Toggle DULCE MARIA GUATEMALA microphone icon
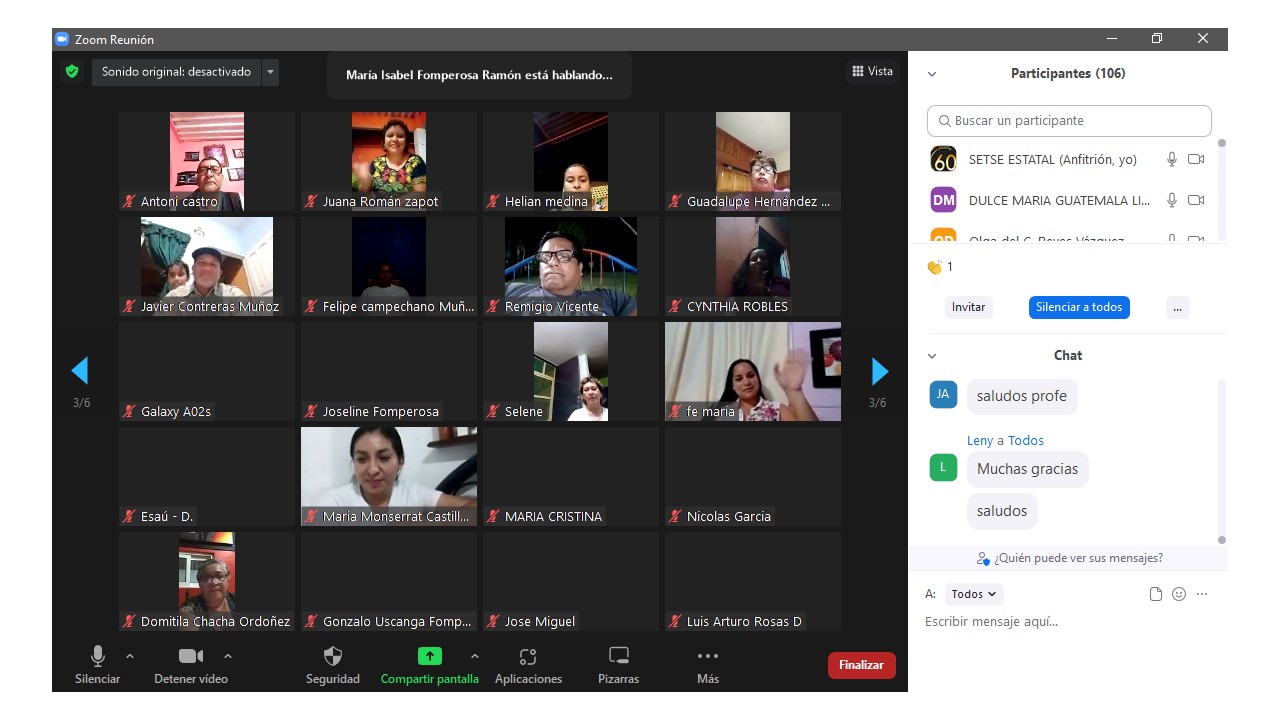Viewport: 1280px width, 720px height. [x=1172, y=200]
